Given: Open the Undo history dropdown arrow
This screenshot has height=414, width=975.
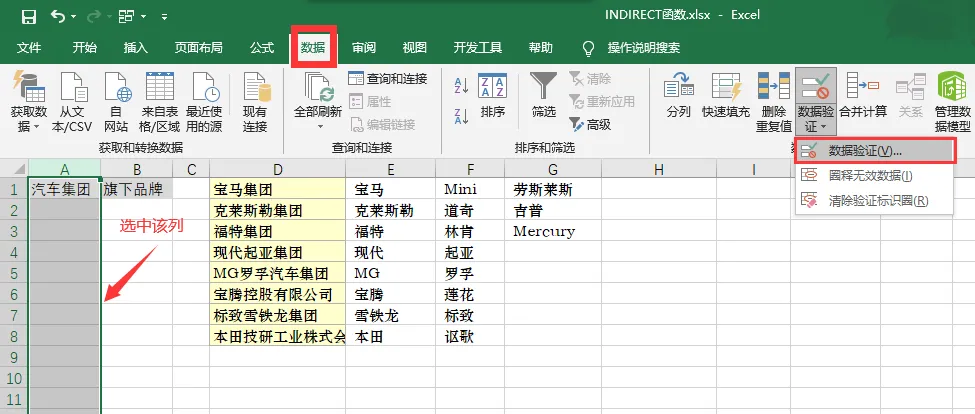Looking at the screenshot, I should tap(73, 17).
